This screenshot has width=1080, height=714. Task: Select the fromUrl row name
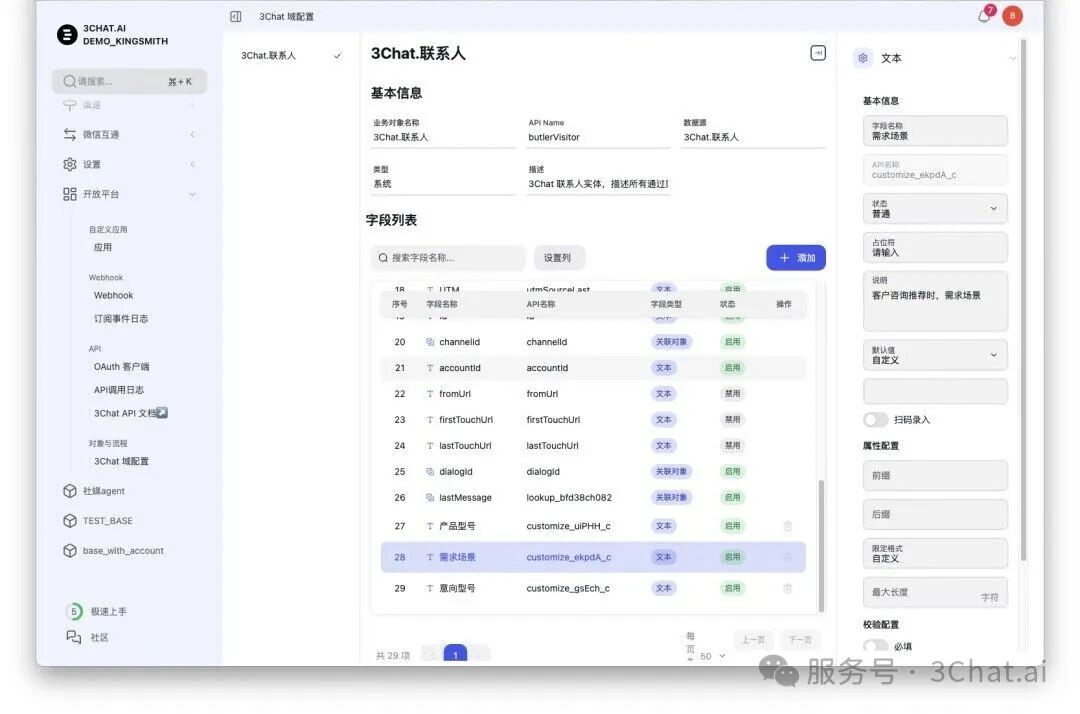455,394
